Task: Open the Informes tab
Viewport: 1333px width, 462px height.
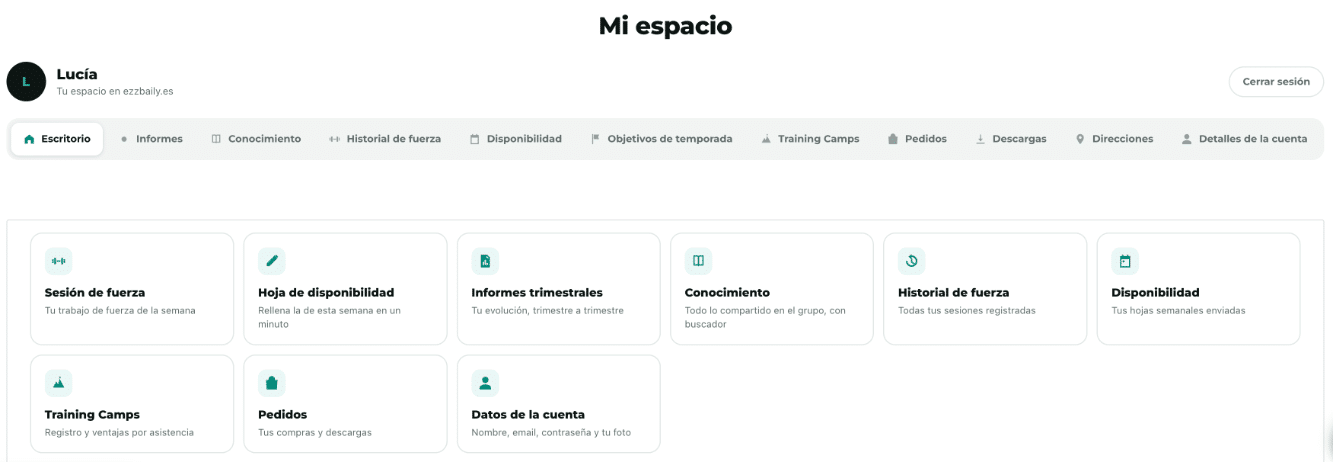Action: pyautogui.click(x=151, y=139)
